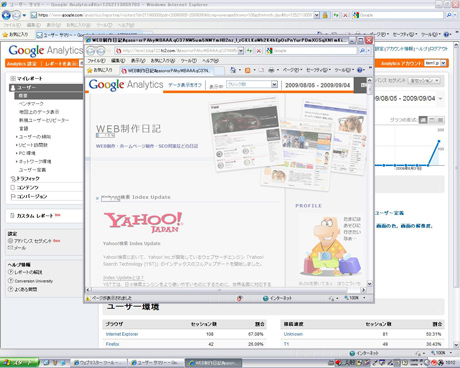
Task: Click コンバージョン in Analytics sidebar
Action: tap(32, 196)
